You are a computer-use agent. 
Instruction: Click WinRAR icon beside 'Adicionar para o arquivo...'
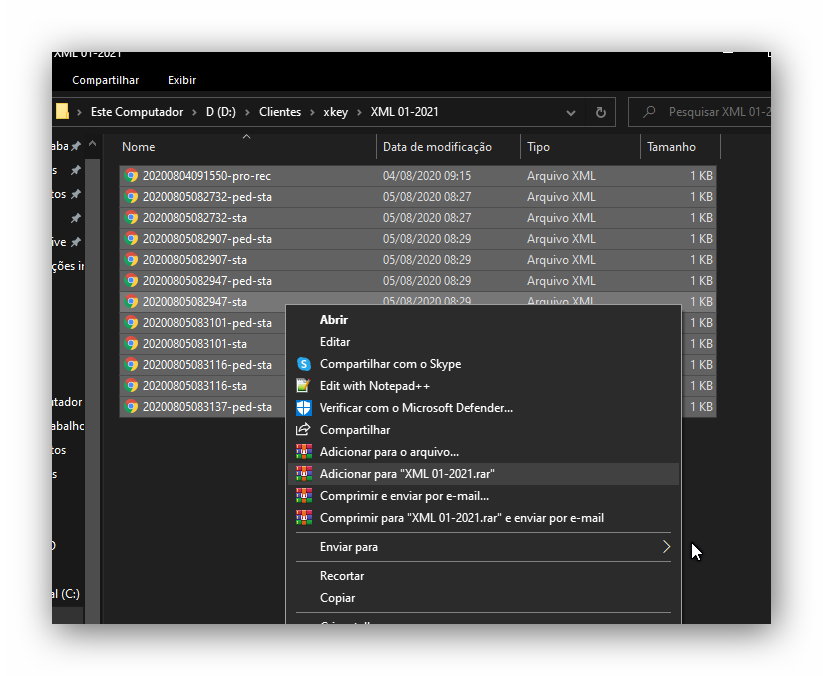click(303, 452)
